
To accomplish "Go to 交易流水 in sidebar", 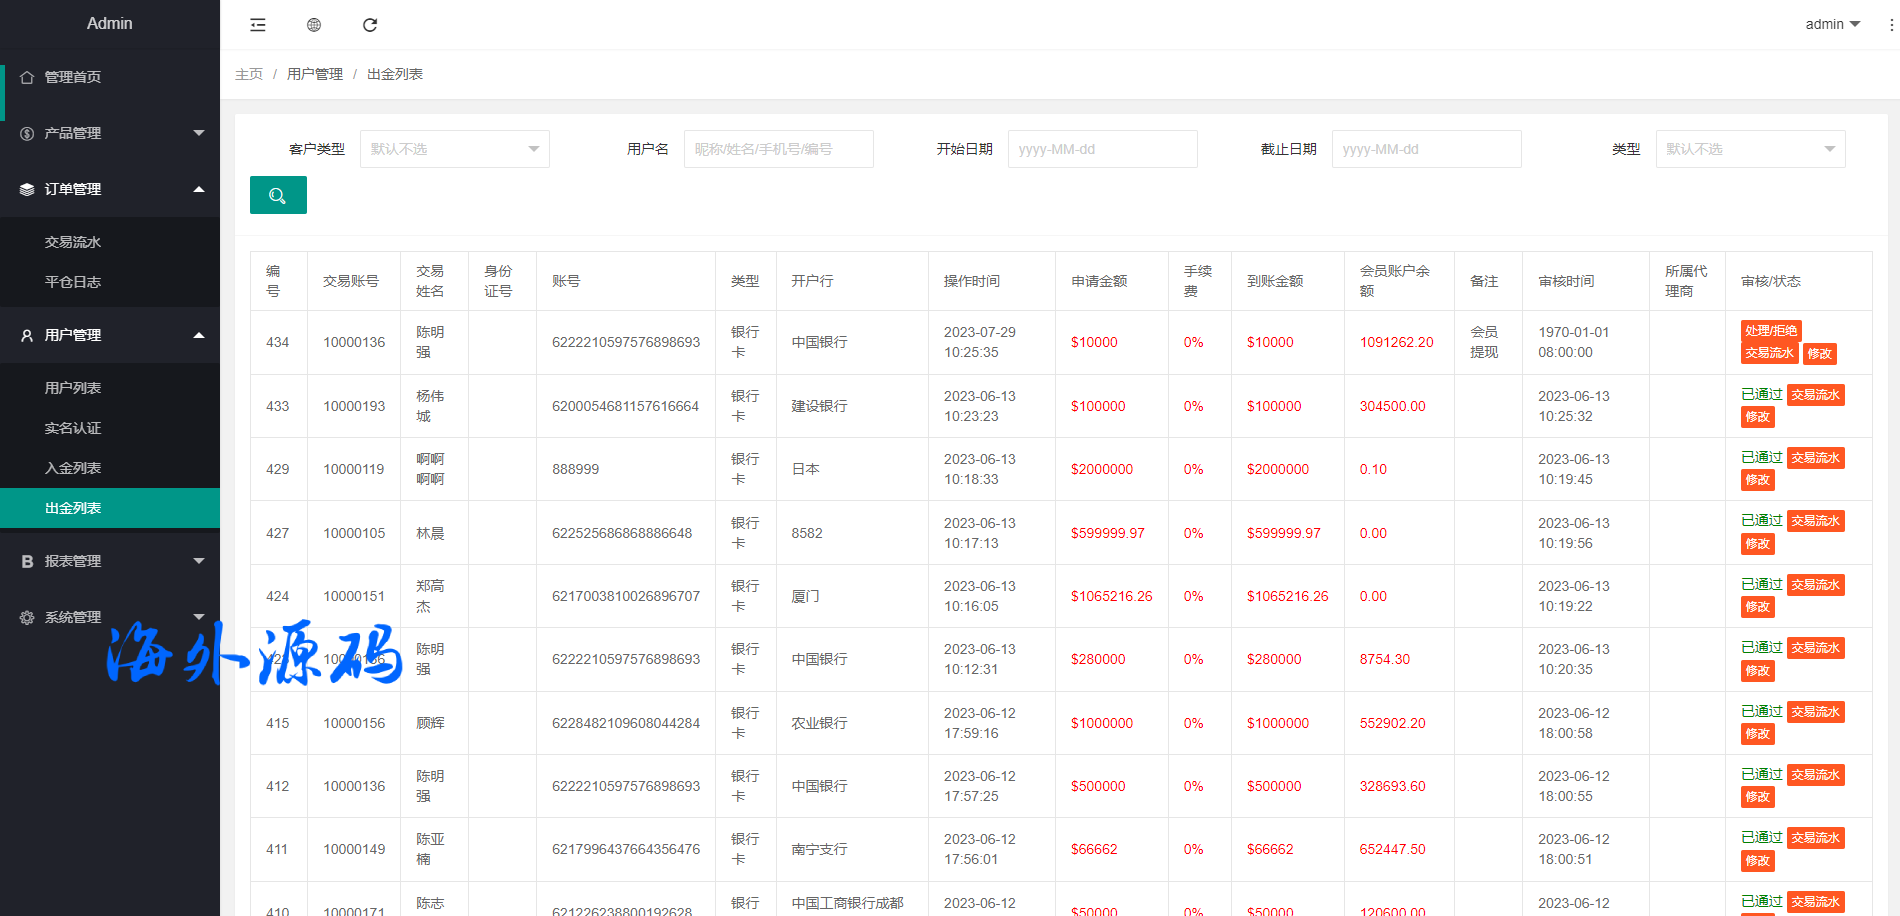I will click(x=73, y=242).
